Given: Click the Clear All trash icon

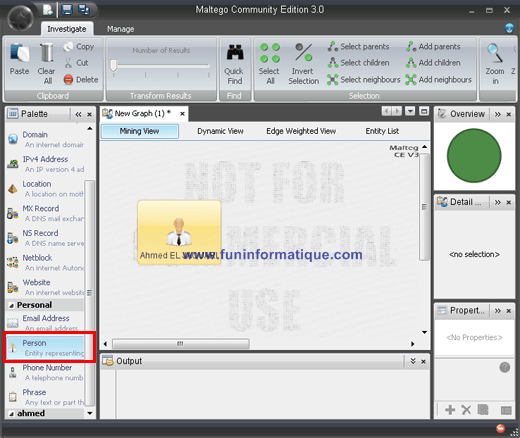Looking at the screenshot, I should point(47,53).
